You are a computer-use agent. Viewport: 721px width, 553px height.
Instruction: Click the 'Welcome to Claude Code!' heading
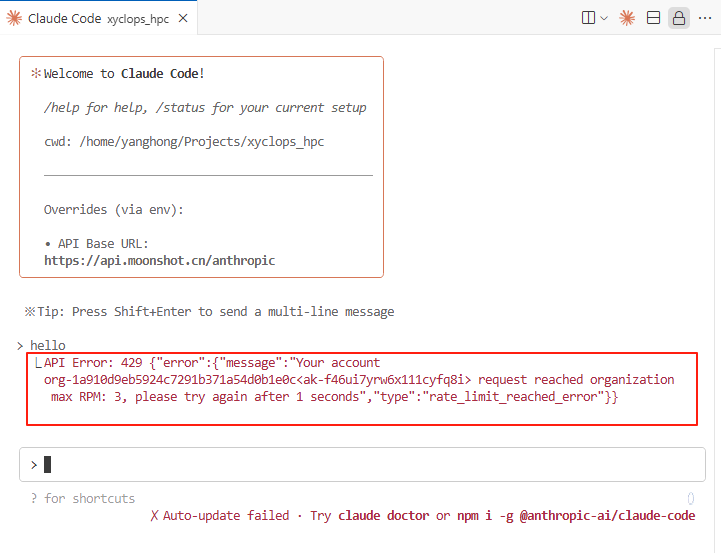tap(124, 74)
